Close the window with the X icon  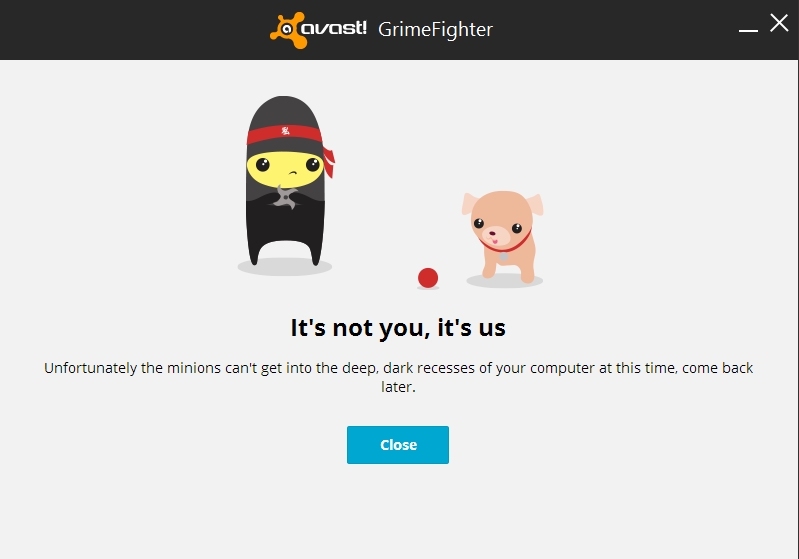(779, 22)
